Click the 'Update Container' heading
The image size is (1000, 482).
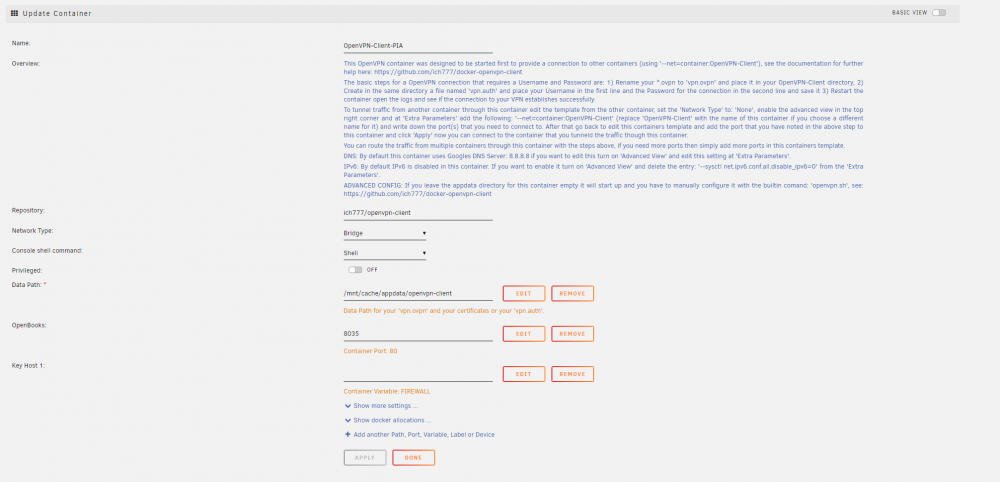(57, 13)
